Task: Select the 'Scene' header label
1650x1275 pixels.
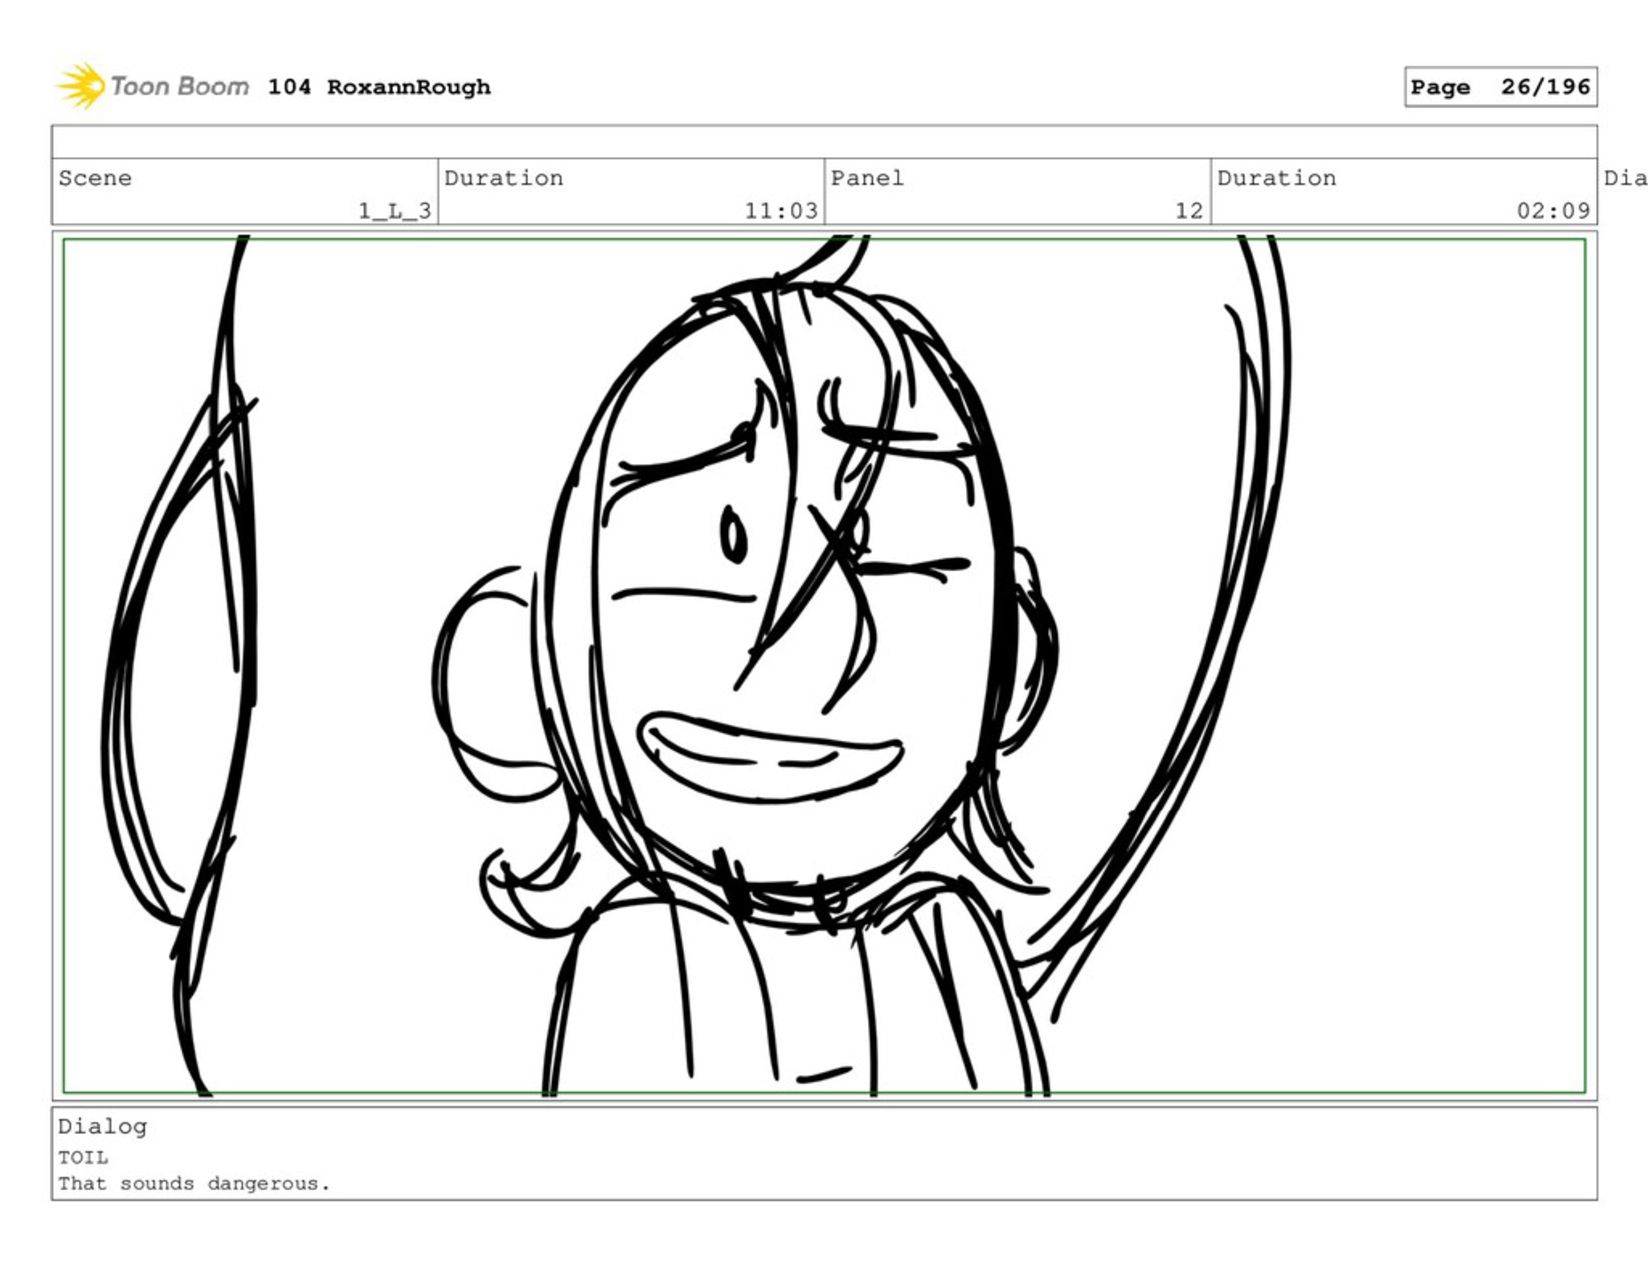Action: pos(95,178)
